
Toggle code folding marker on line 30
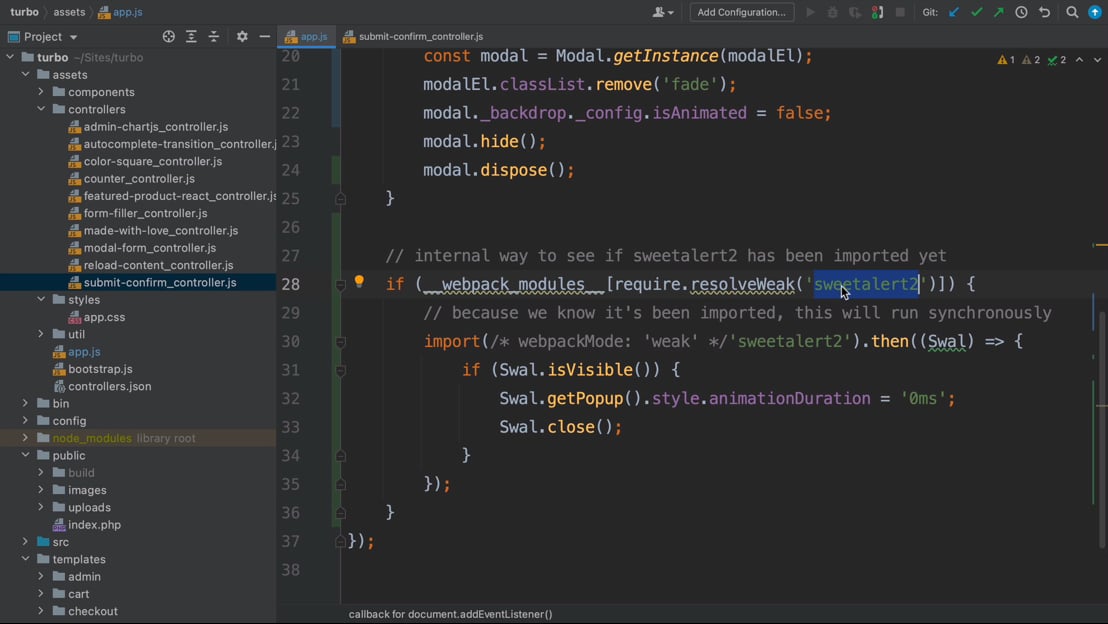(x=341, y=342)
